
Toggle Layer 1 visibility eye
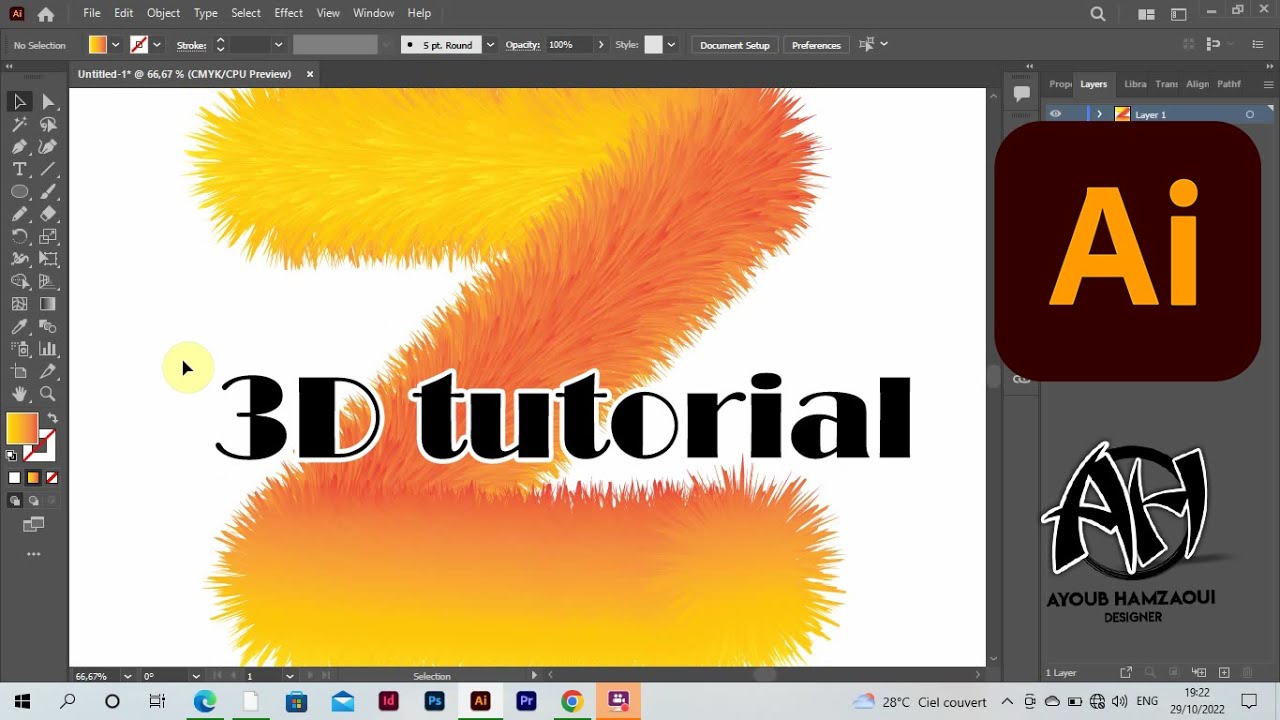tap(1055, 114)
